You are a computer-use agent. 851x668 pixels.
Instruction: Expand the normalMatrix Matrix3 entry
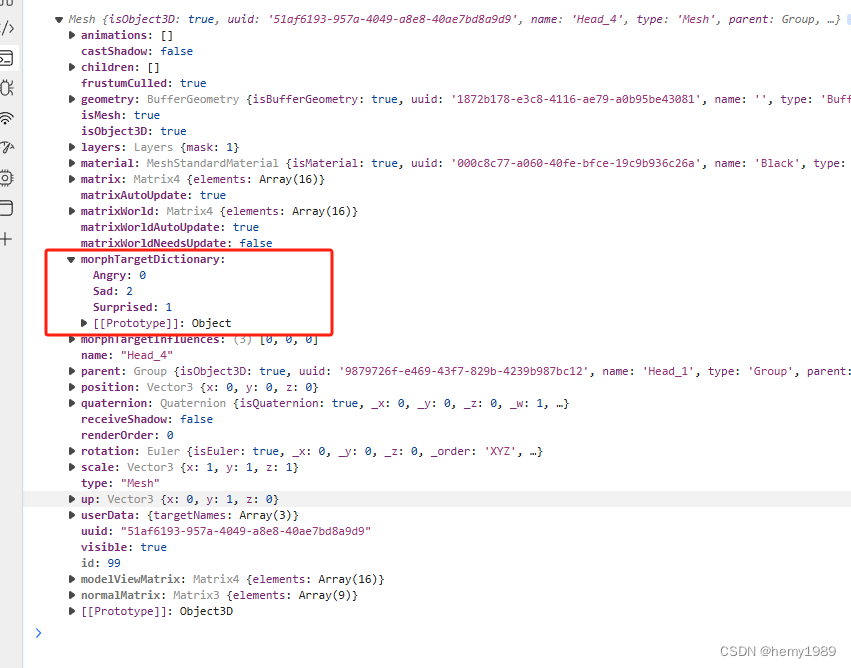click(72, 595)
